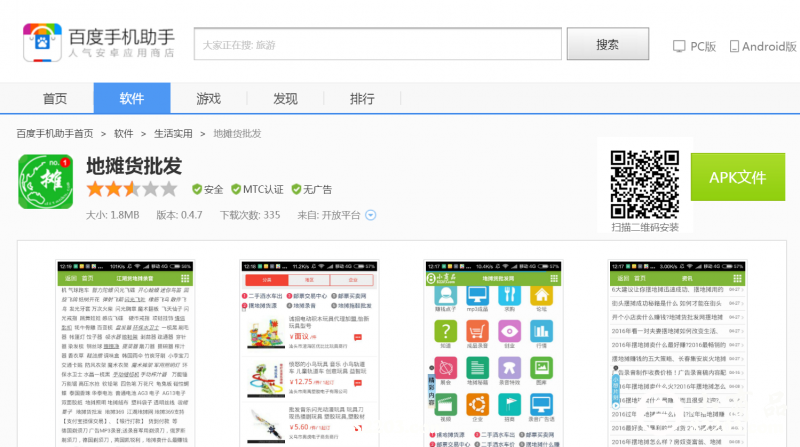This screenshot has height=447, width=800.
Task: Open the fourth screenshot showing news list
Action: pyautogui.click(x=678, y=353)
